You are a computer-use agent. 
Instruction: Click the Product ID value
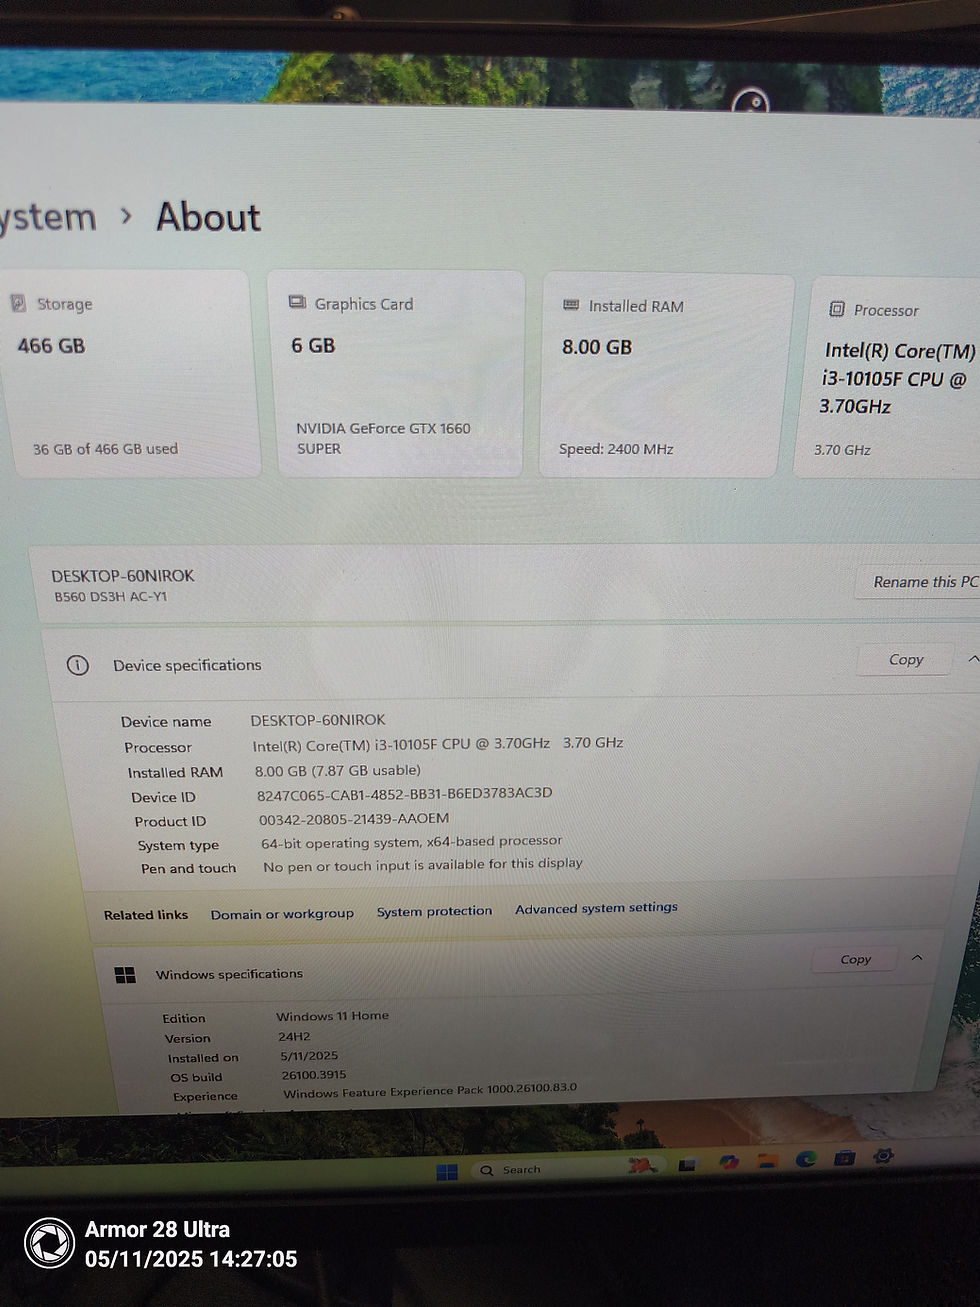(x=354, y=818)
